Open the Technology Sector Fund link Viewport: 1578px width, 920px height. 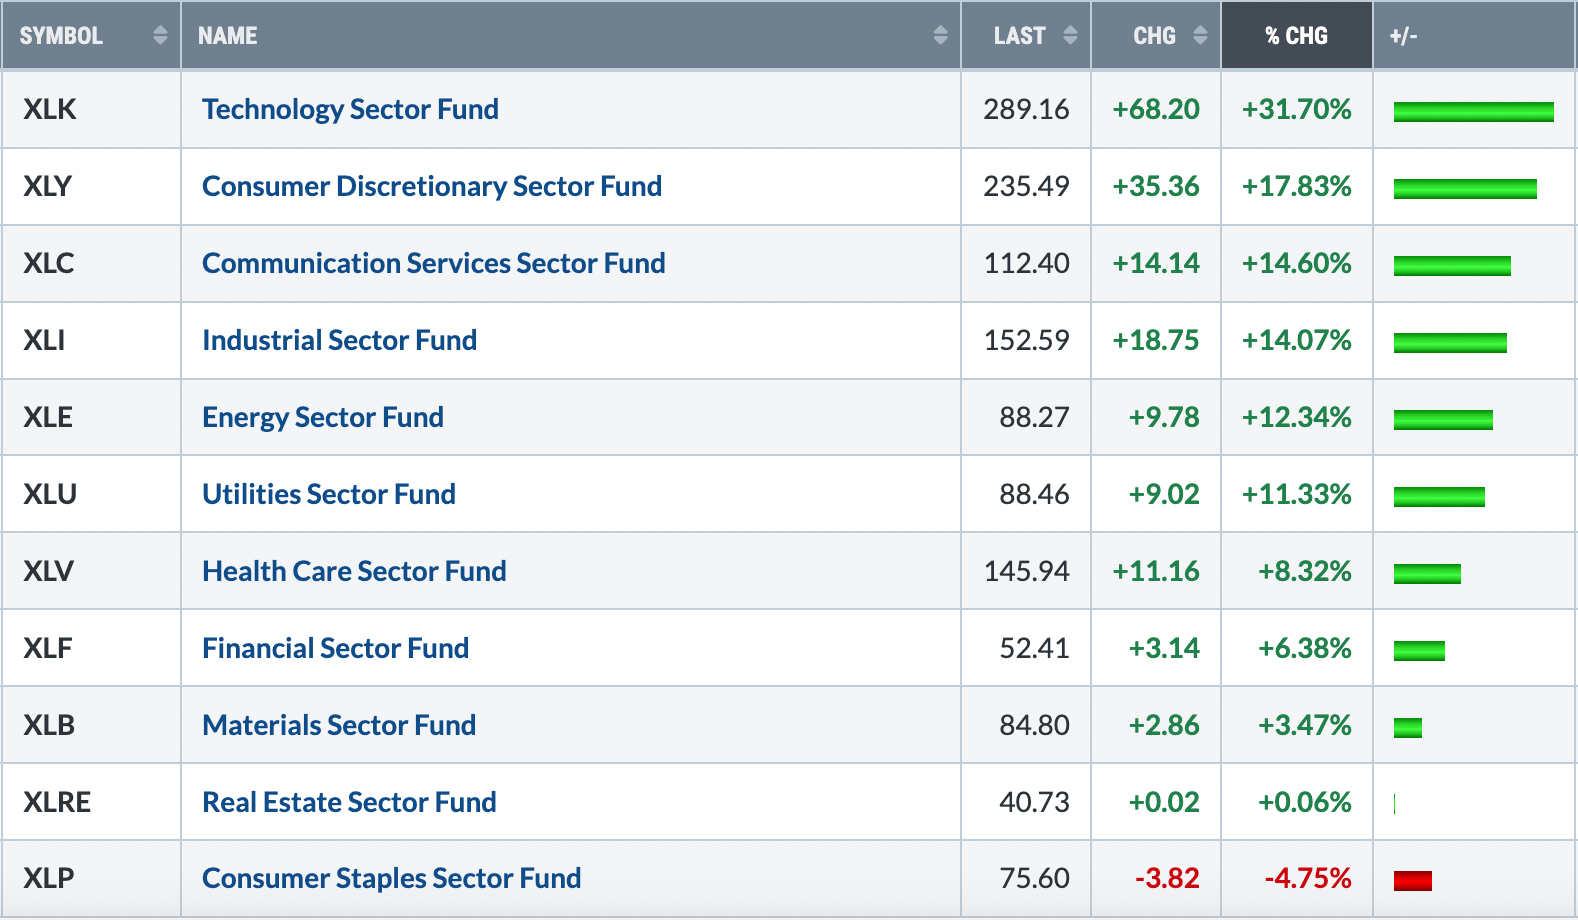350,109
